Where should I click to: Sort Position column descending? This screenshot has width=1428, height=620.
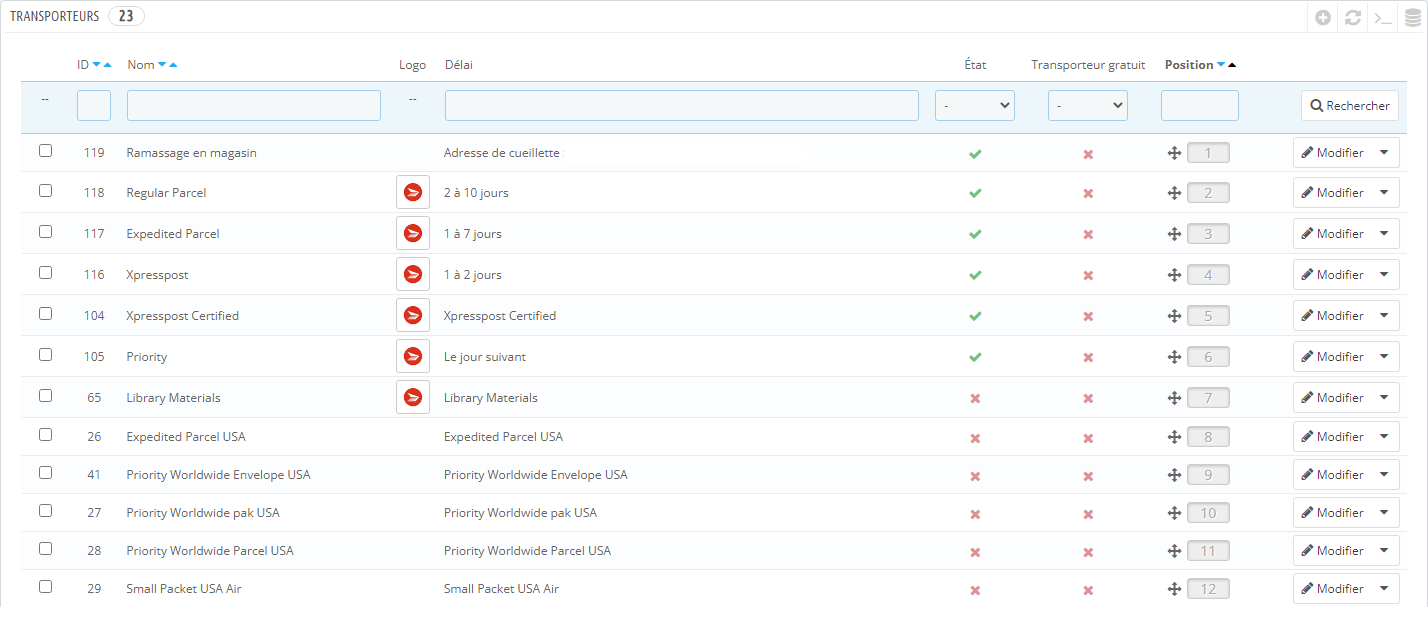[x=1221, y=65]
